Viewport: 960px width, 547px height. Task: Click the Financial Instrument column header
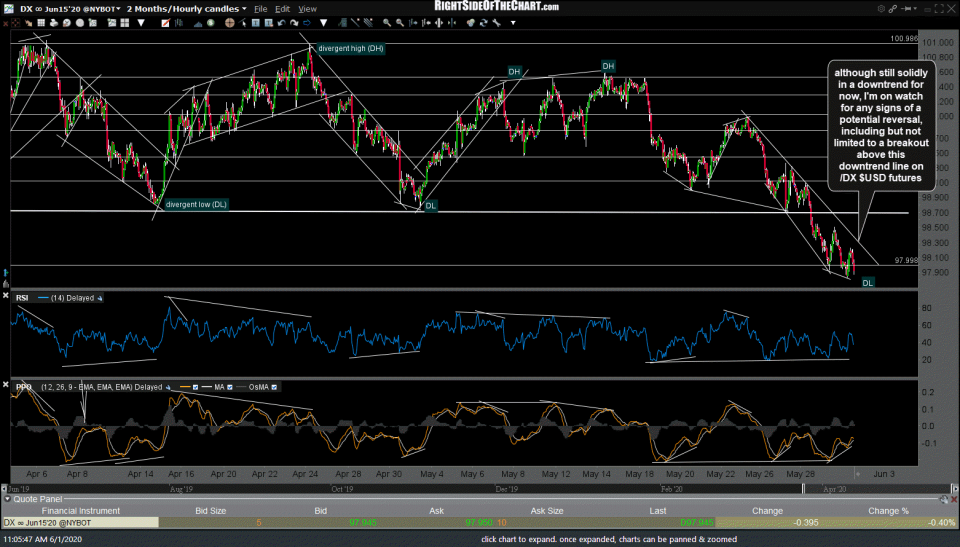[80, 510]
